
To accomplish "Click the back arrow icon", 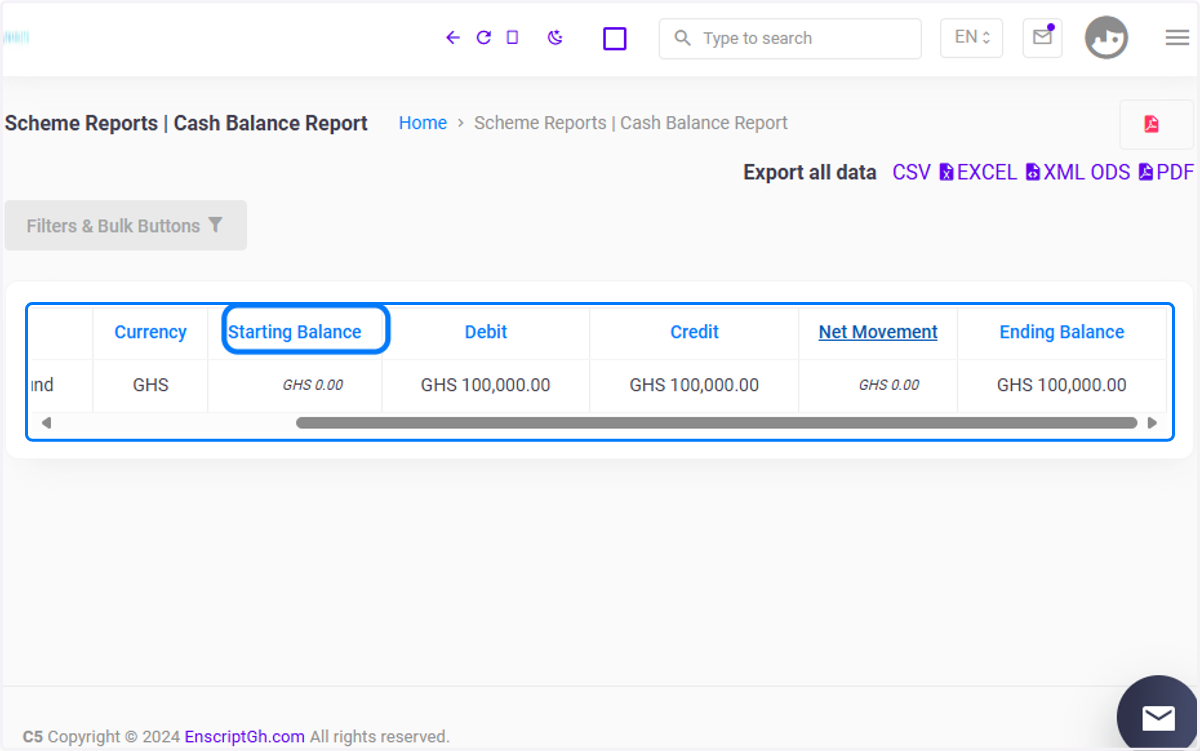I will click(x=452, y=38).
